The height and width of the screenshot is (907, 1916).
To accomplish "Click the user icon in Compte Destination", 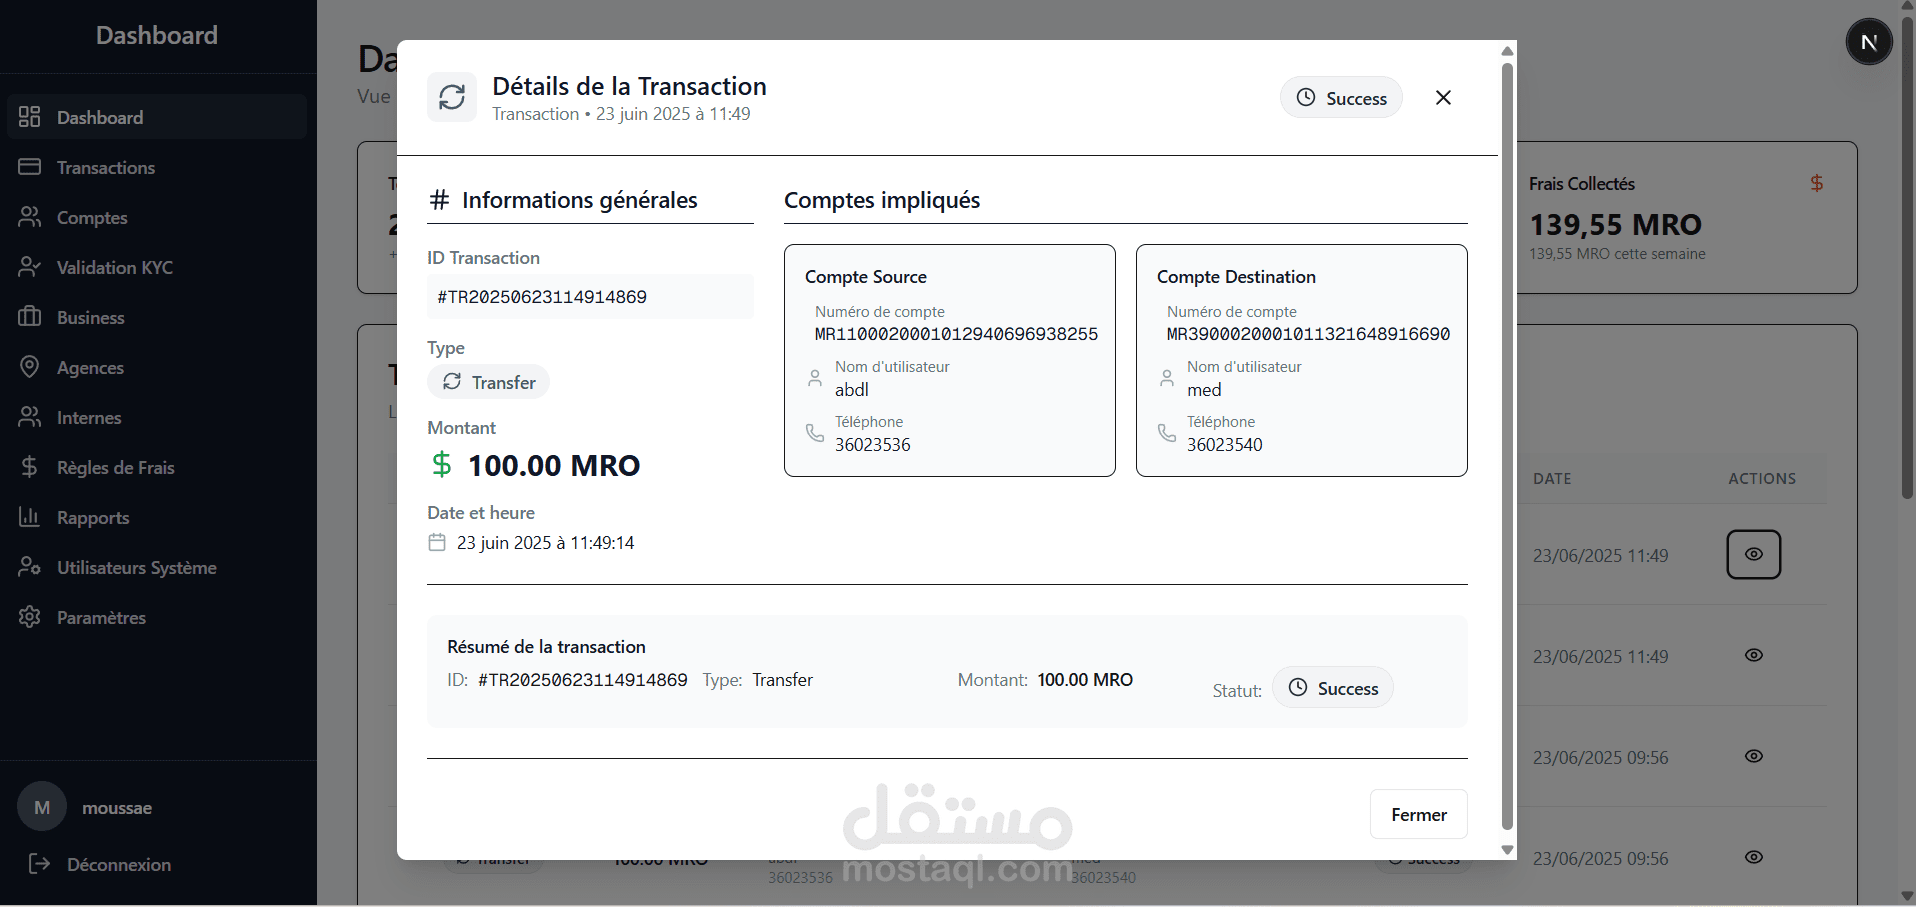I will pyautogui.click(x=1167, y=378).
